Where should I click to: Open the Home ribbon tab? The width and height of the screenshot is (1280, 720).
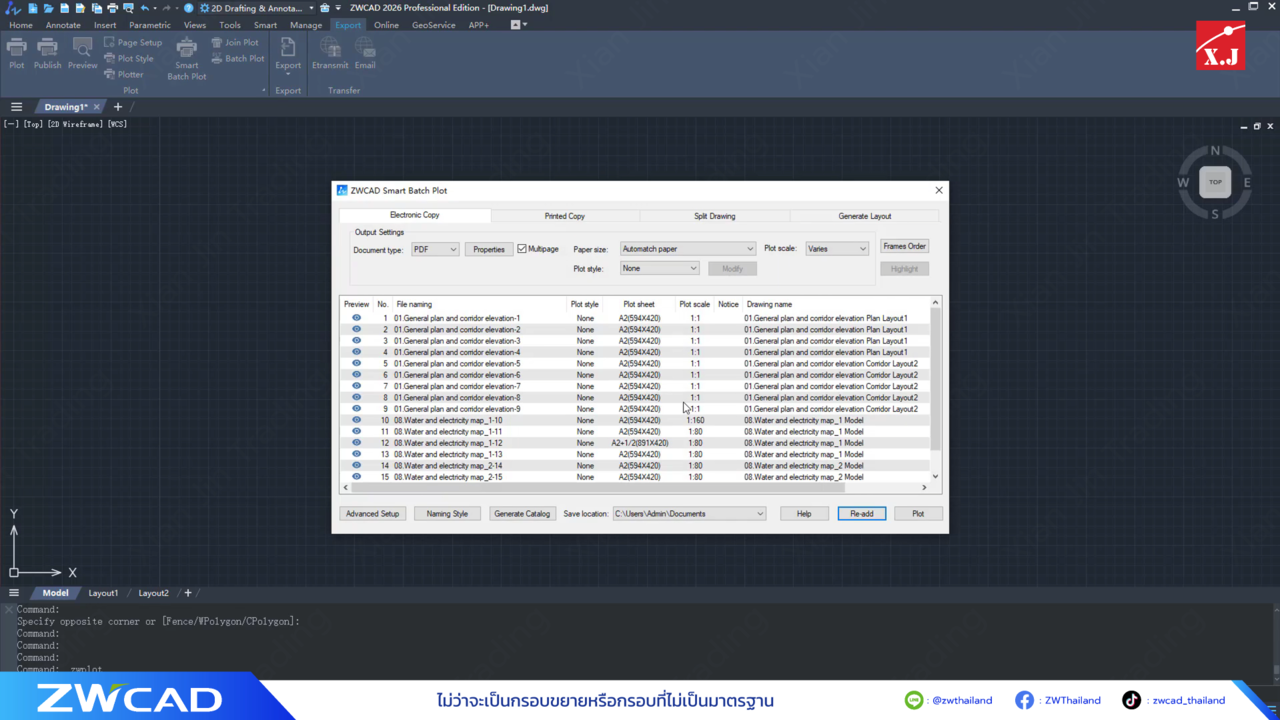21,25
